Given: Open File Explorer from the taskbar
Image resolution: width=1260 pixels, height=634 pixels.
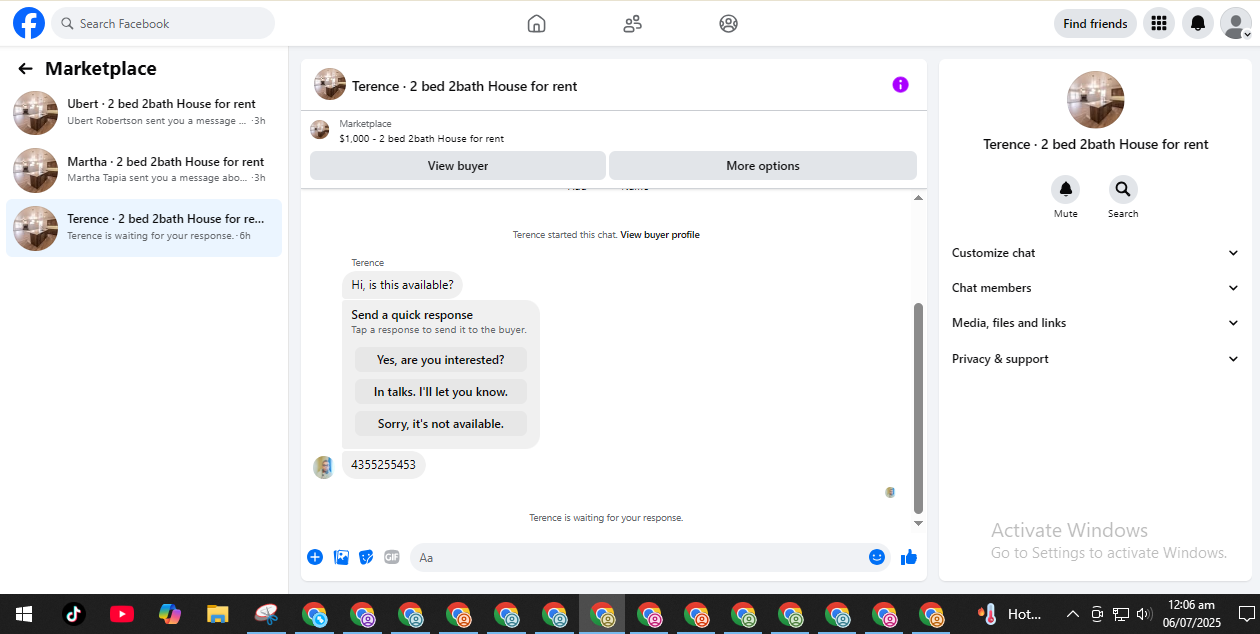Looking at the screenshot, I should [218, 614].
